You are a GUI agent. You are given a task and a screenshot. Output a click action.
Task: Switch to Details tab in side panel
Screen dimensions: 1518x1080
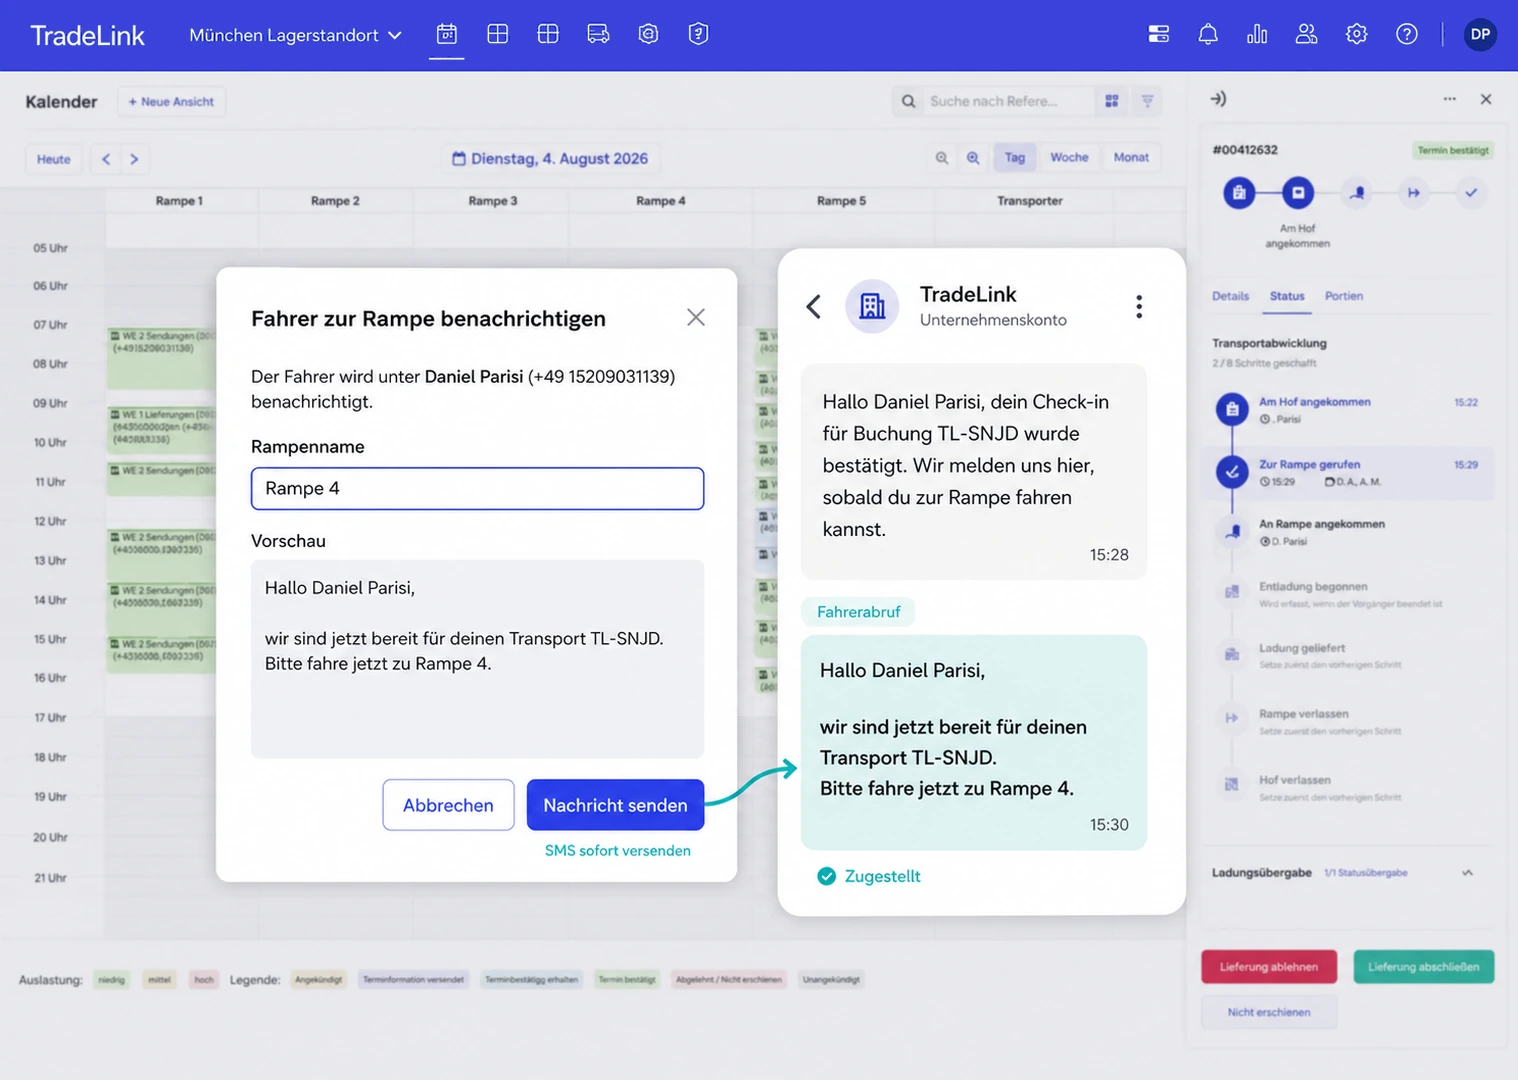pos(1230,296)
